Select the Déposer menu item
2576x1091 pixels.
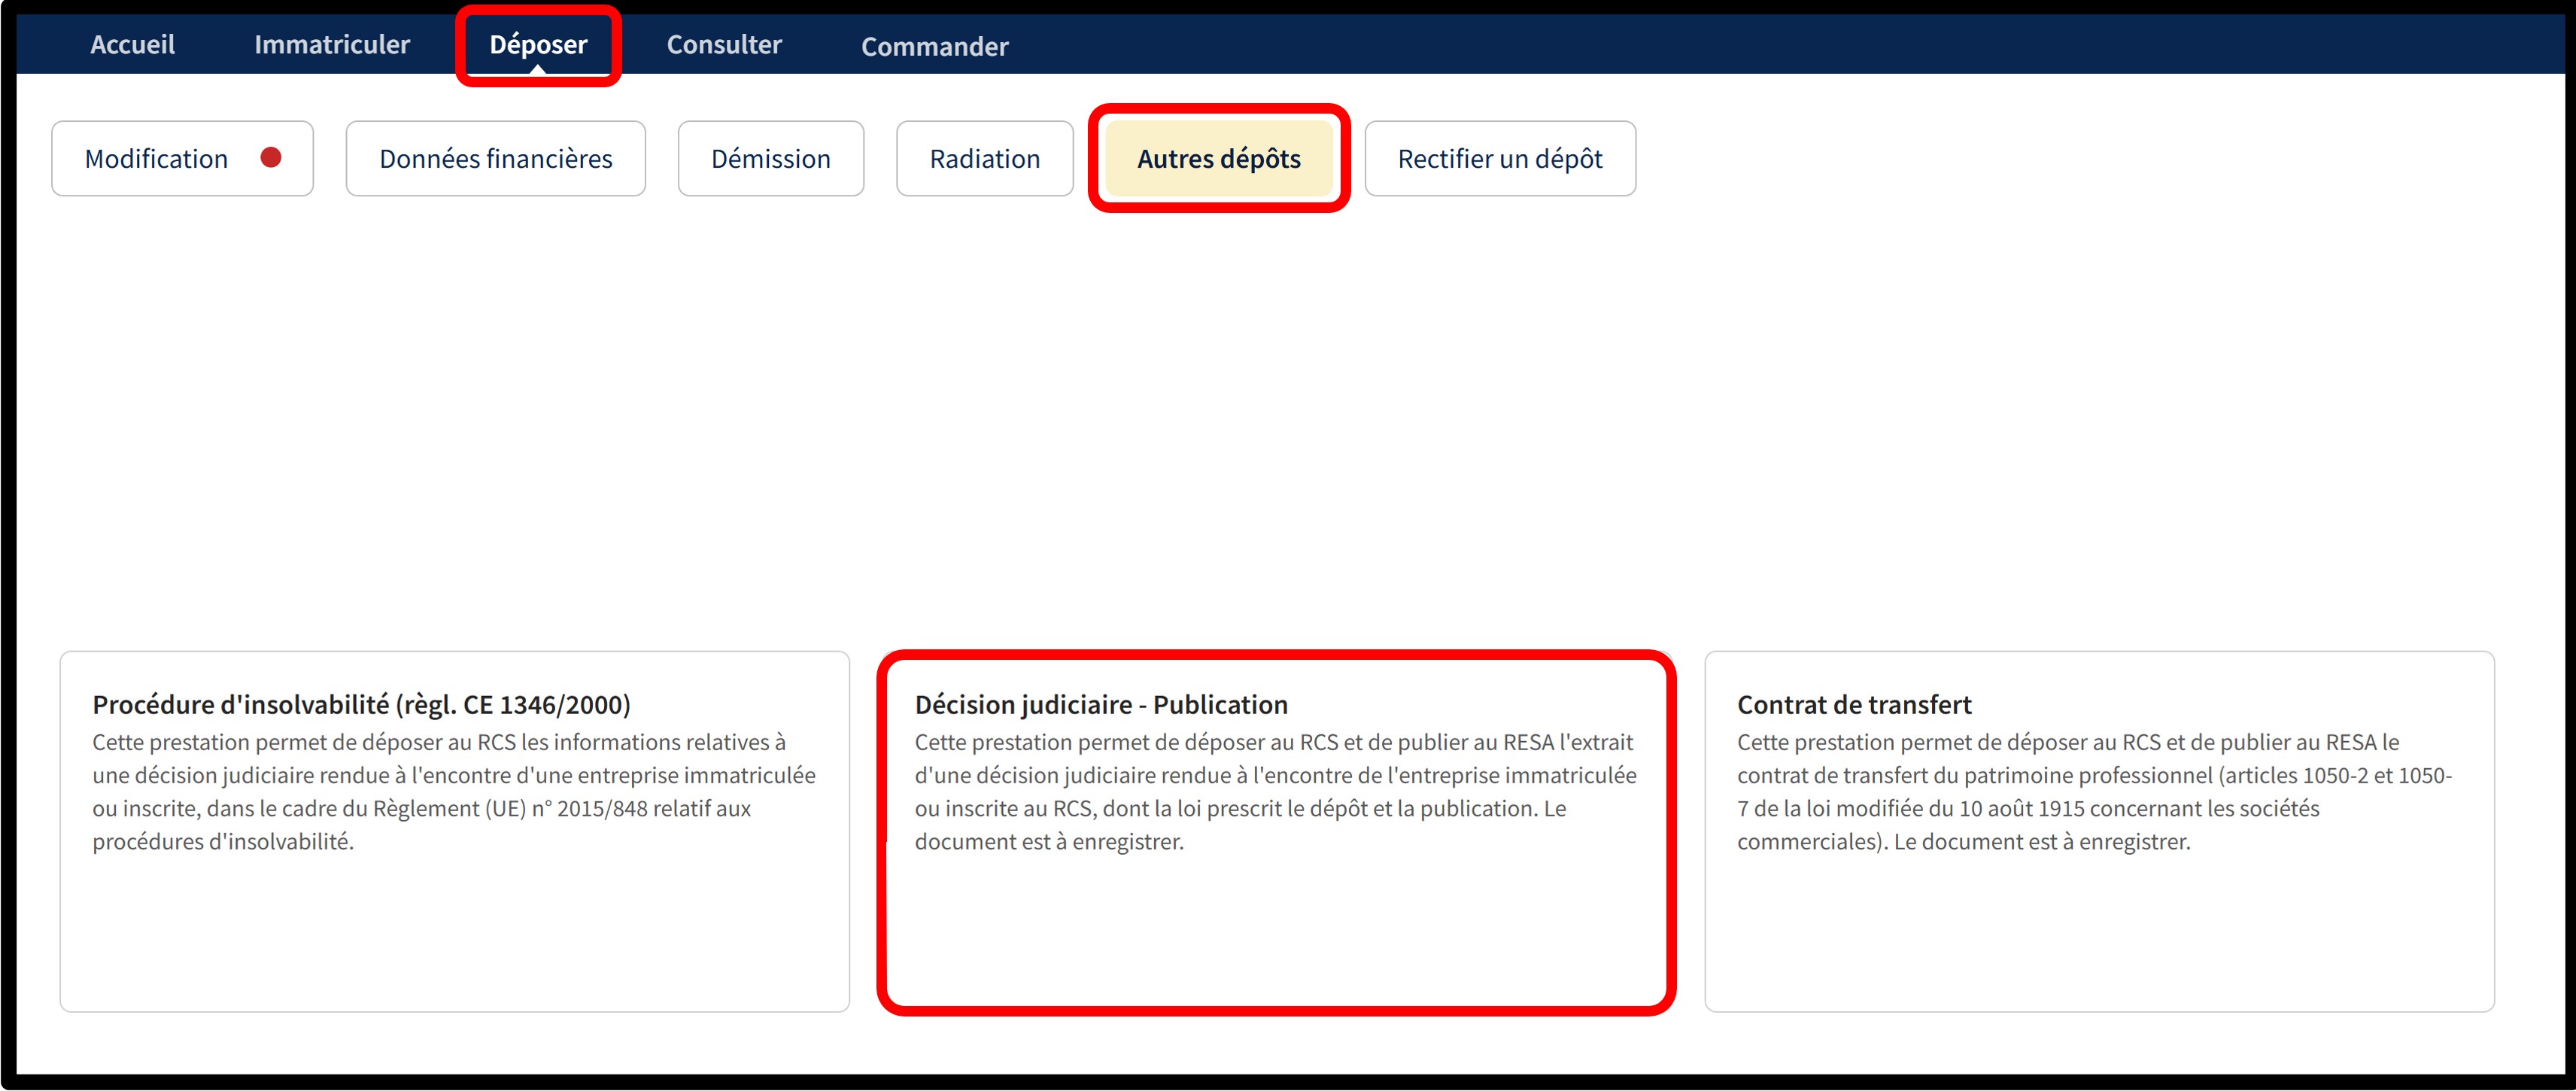point(538,45)
